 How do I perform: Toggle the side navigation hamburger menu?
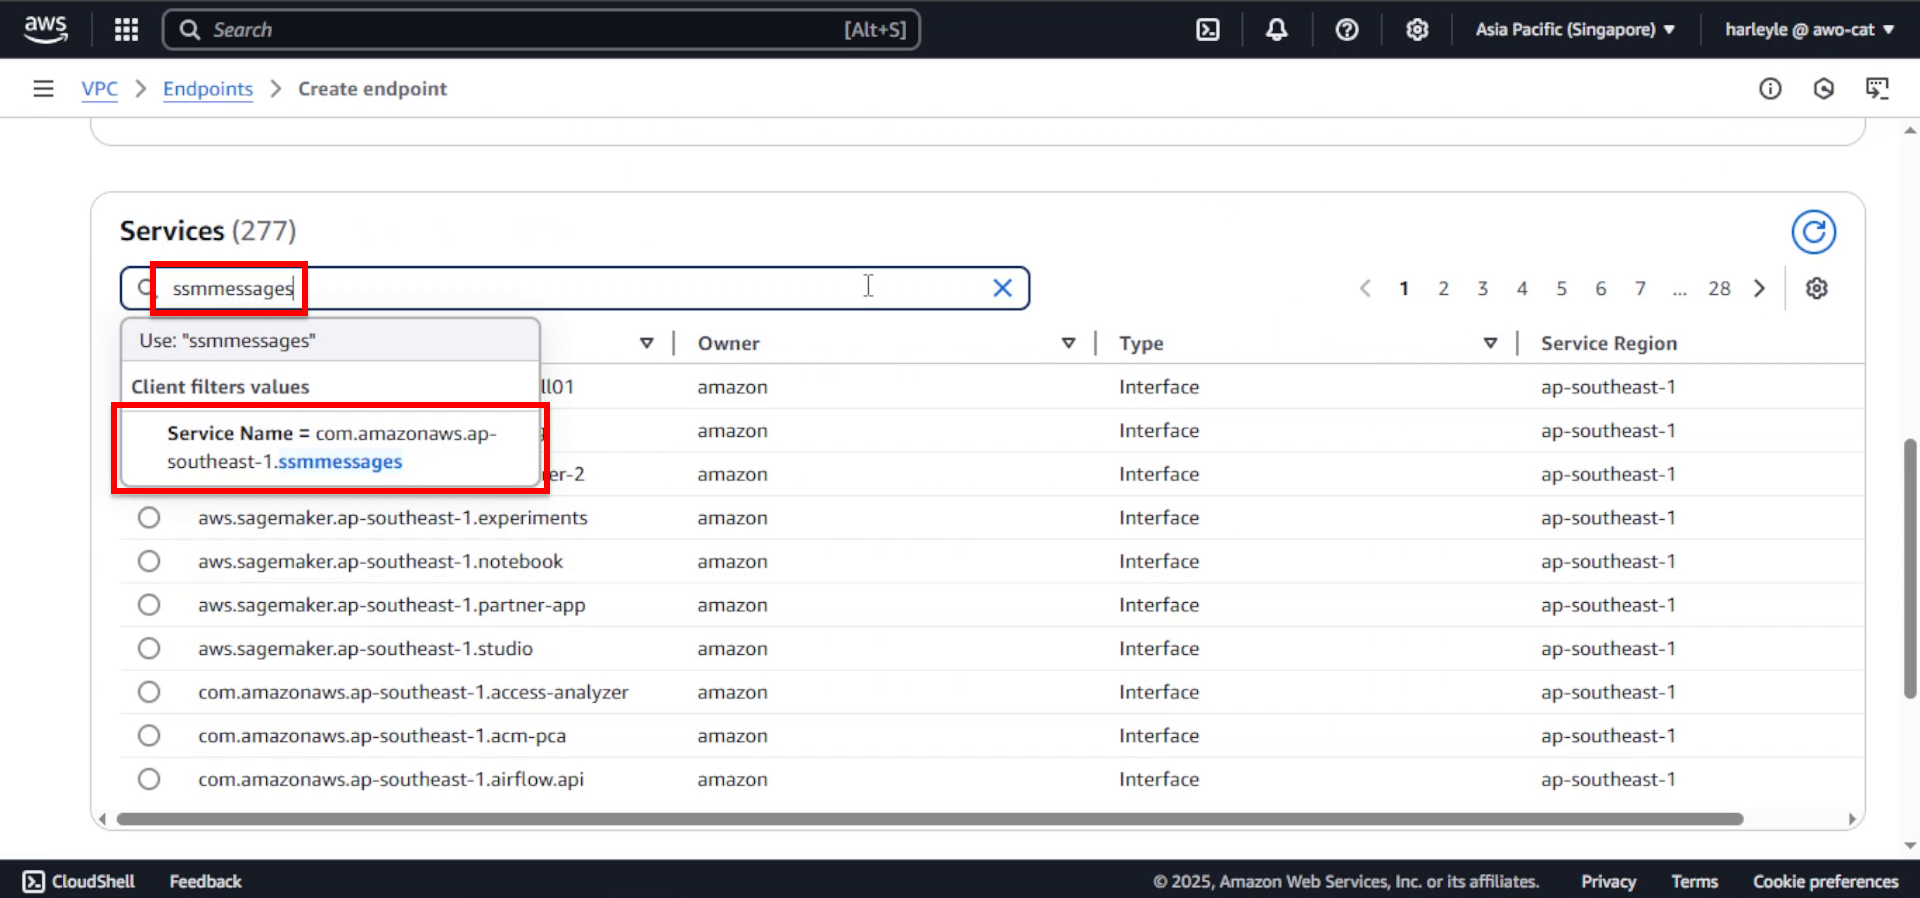click(x=43, y=89)
